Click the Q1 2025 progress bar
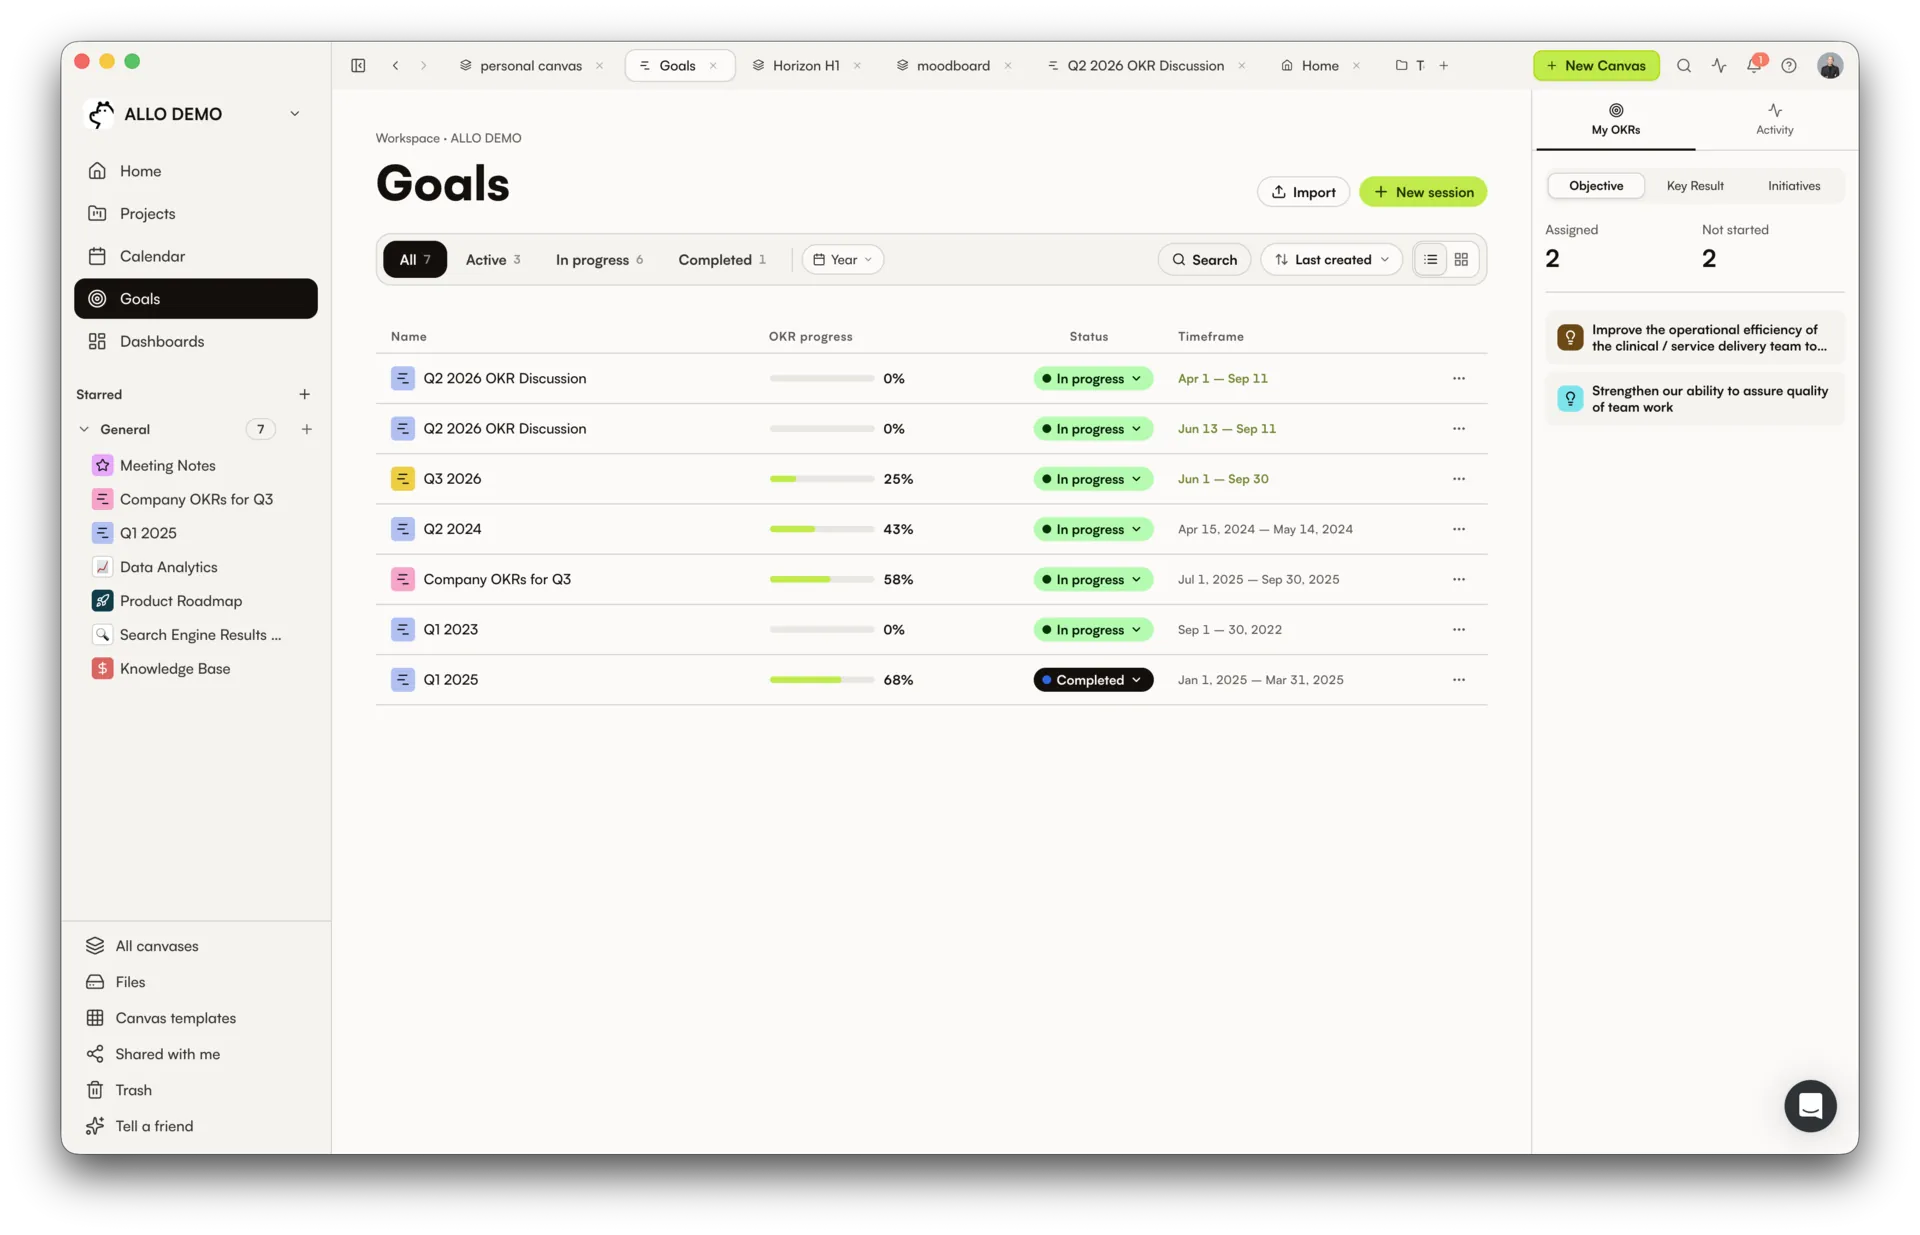1920x1235 pixels. 822,680
